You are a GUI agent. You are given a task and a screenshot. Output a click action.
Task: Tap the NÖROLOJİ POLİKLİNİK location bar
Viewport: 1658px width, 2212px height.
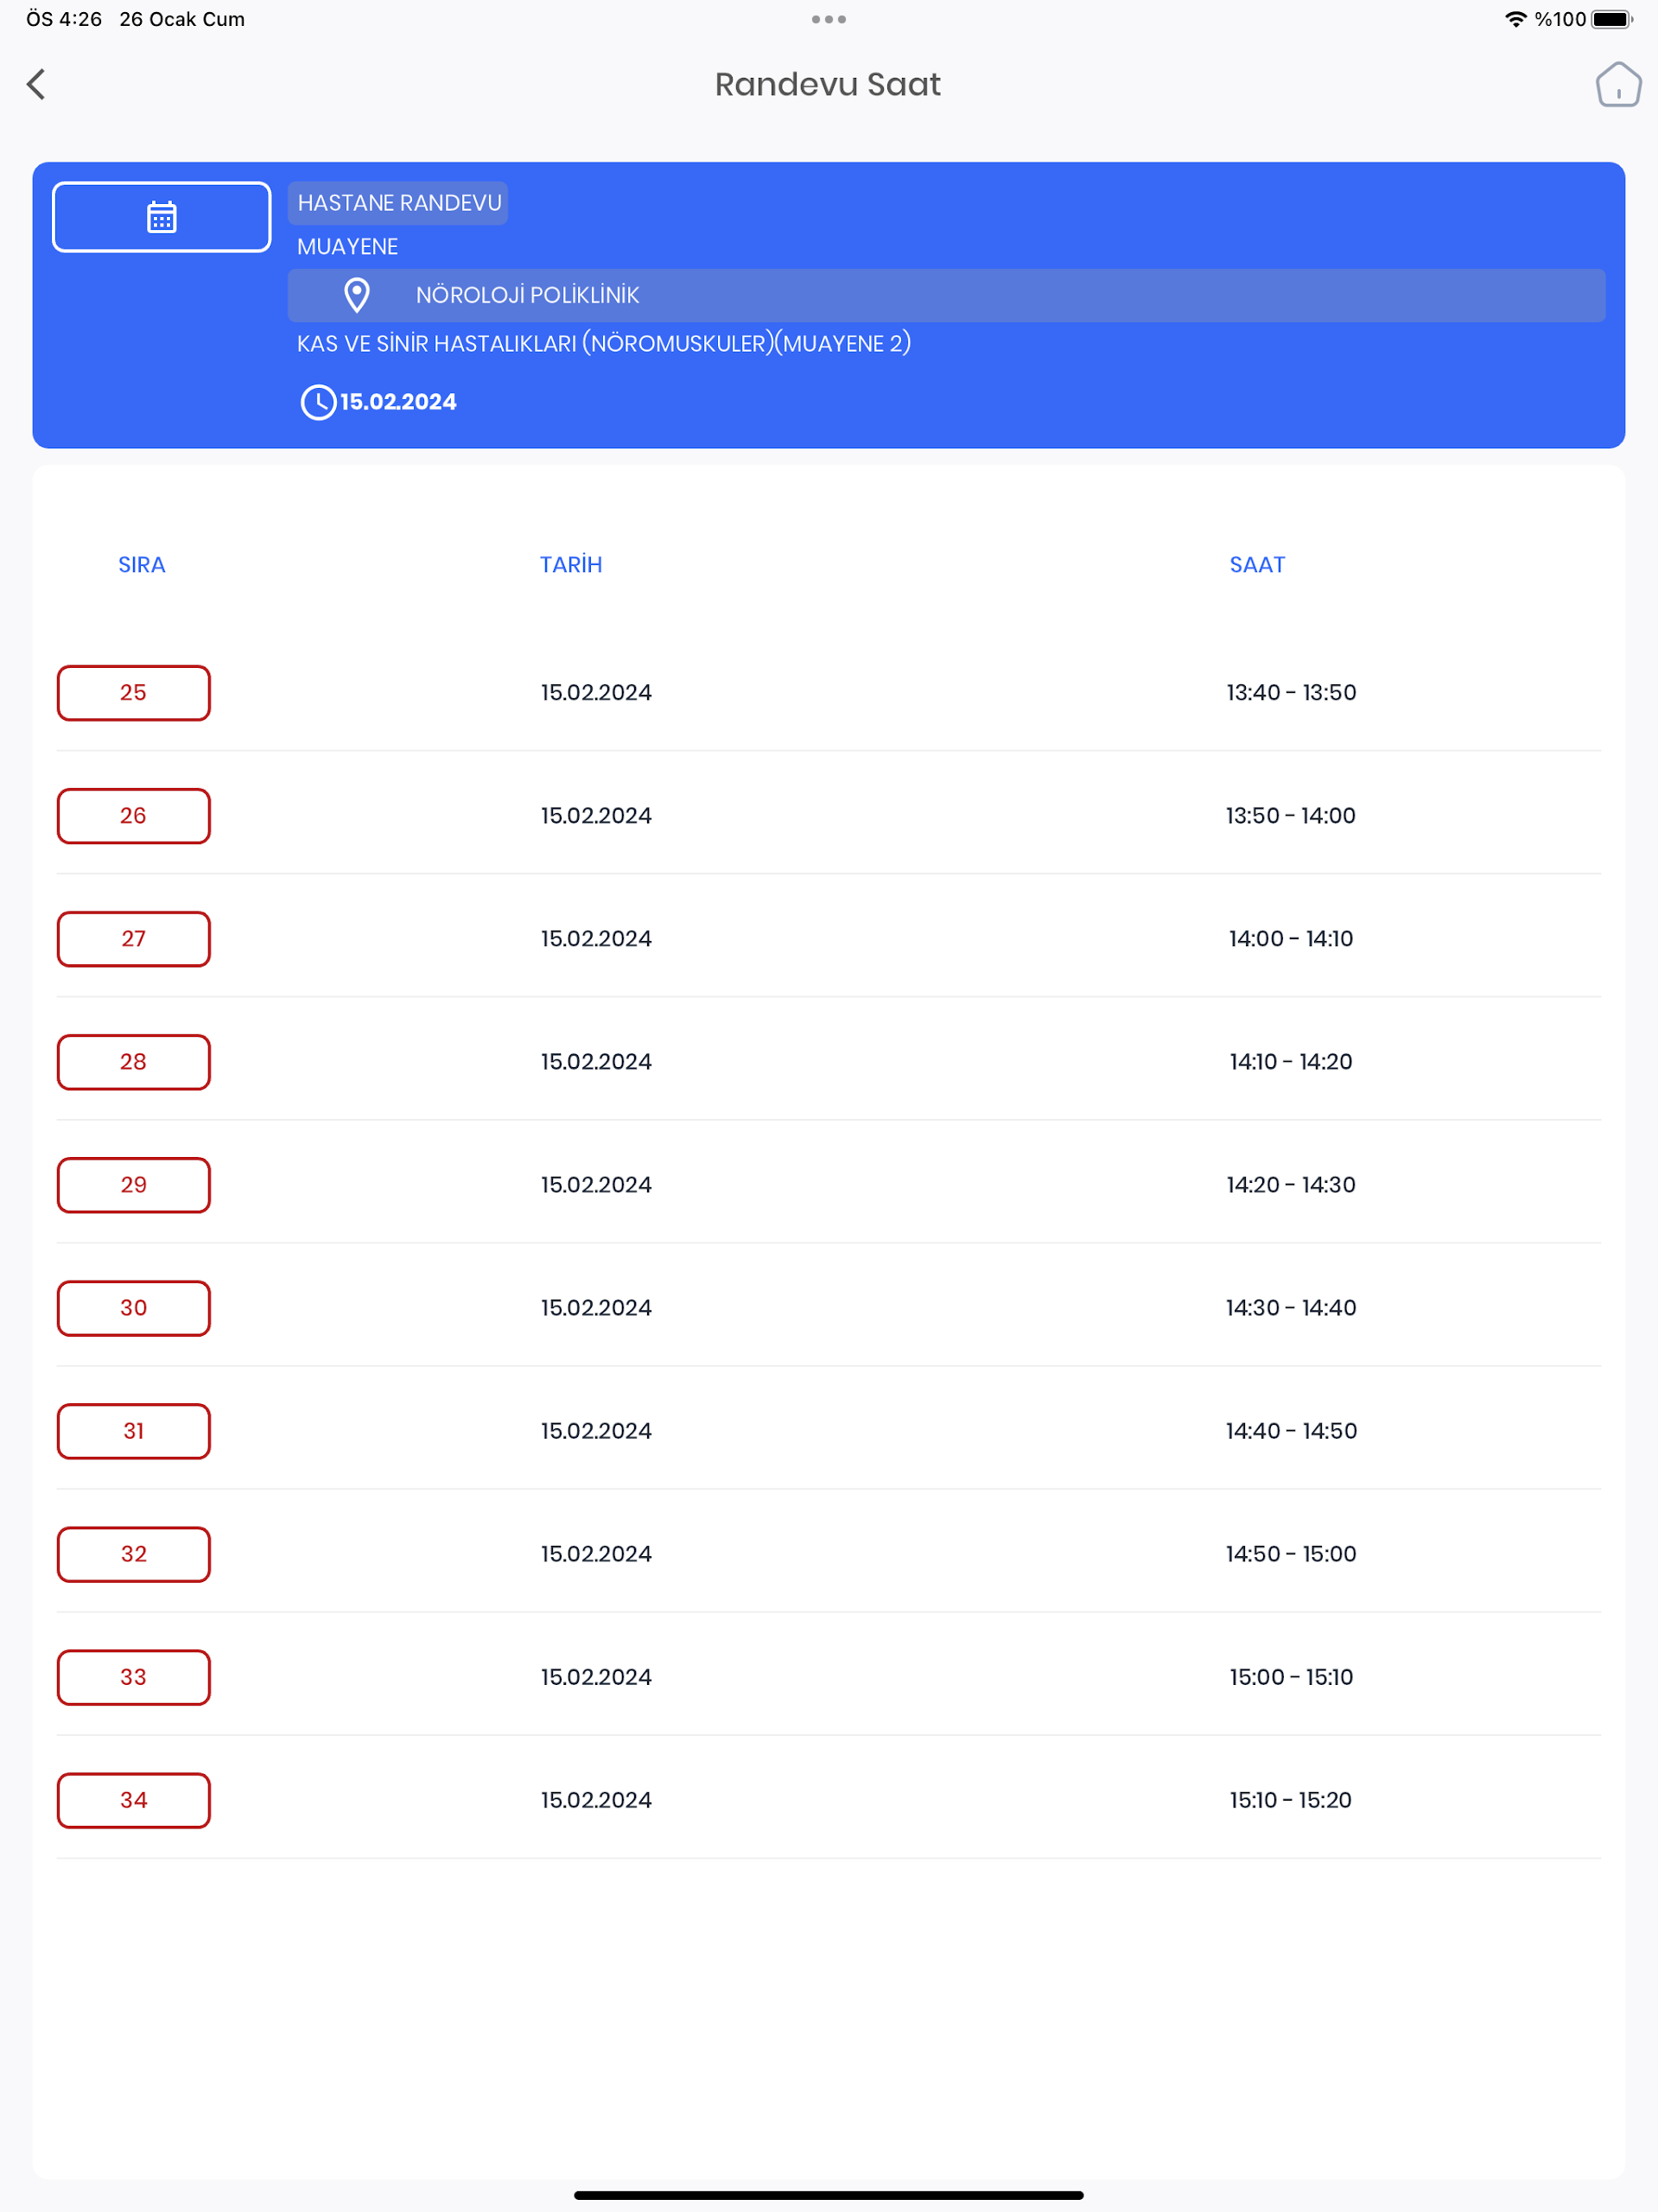pyautogui.click(x=946, y=295)
